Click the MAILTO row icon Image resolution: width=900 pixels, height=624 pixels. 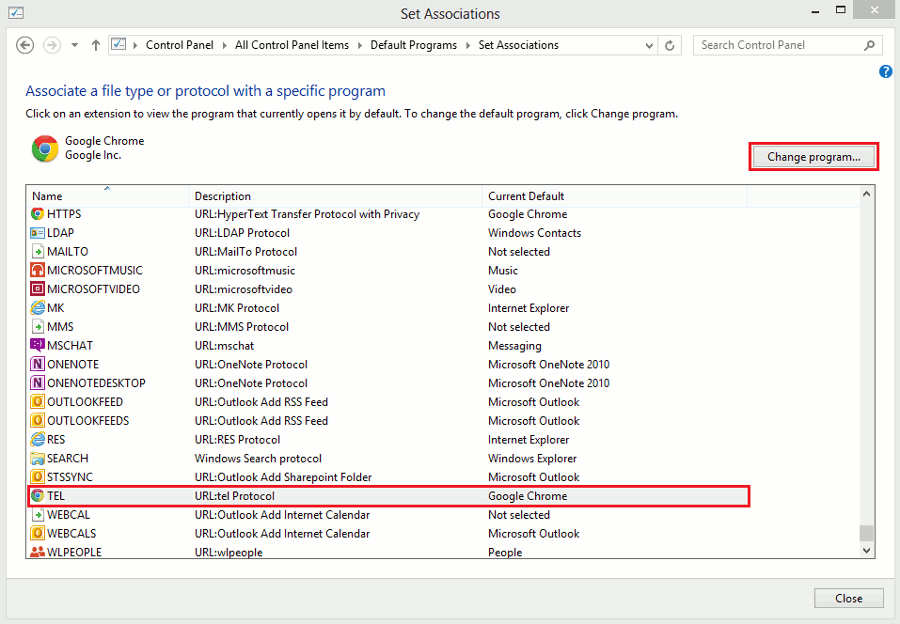coord(37,251)
